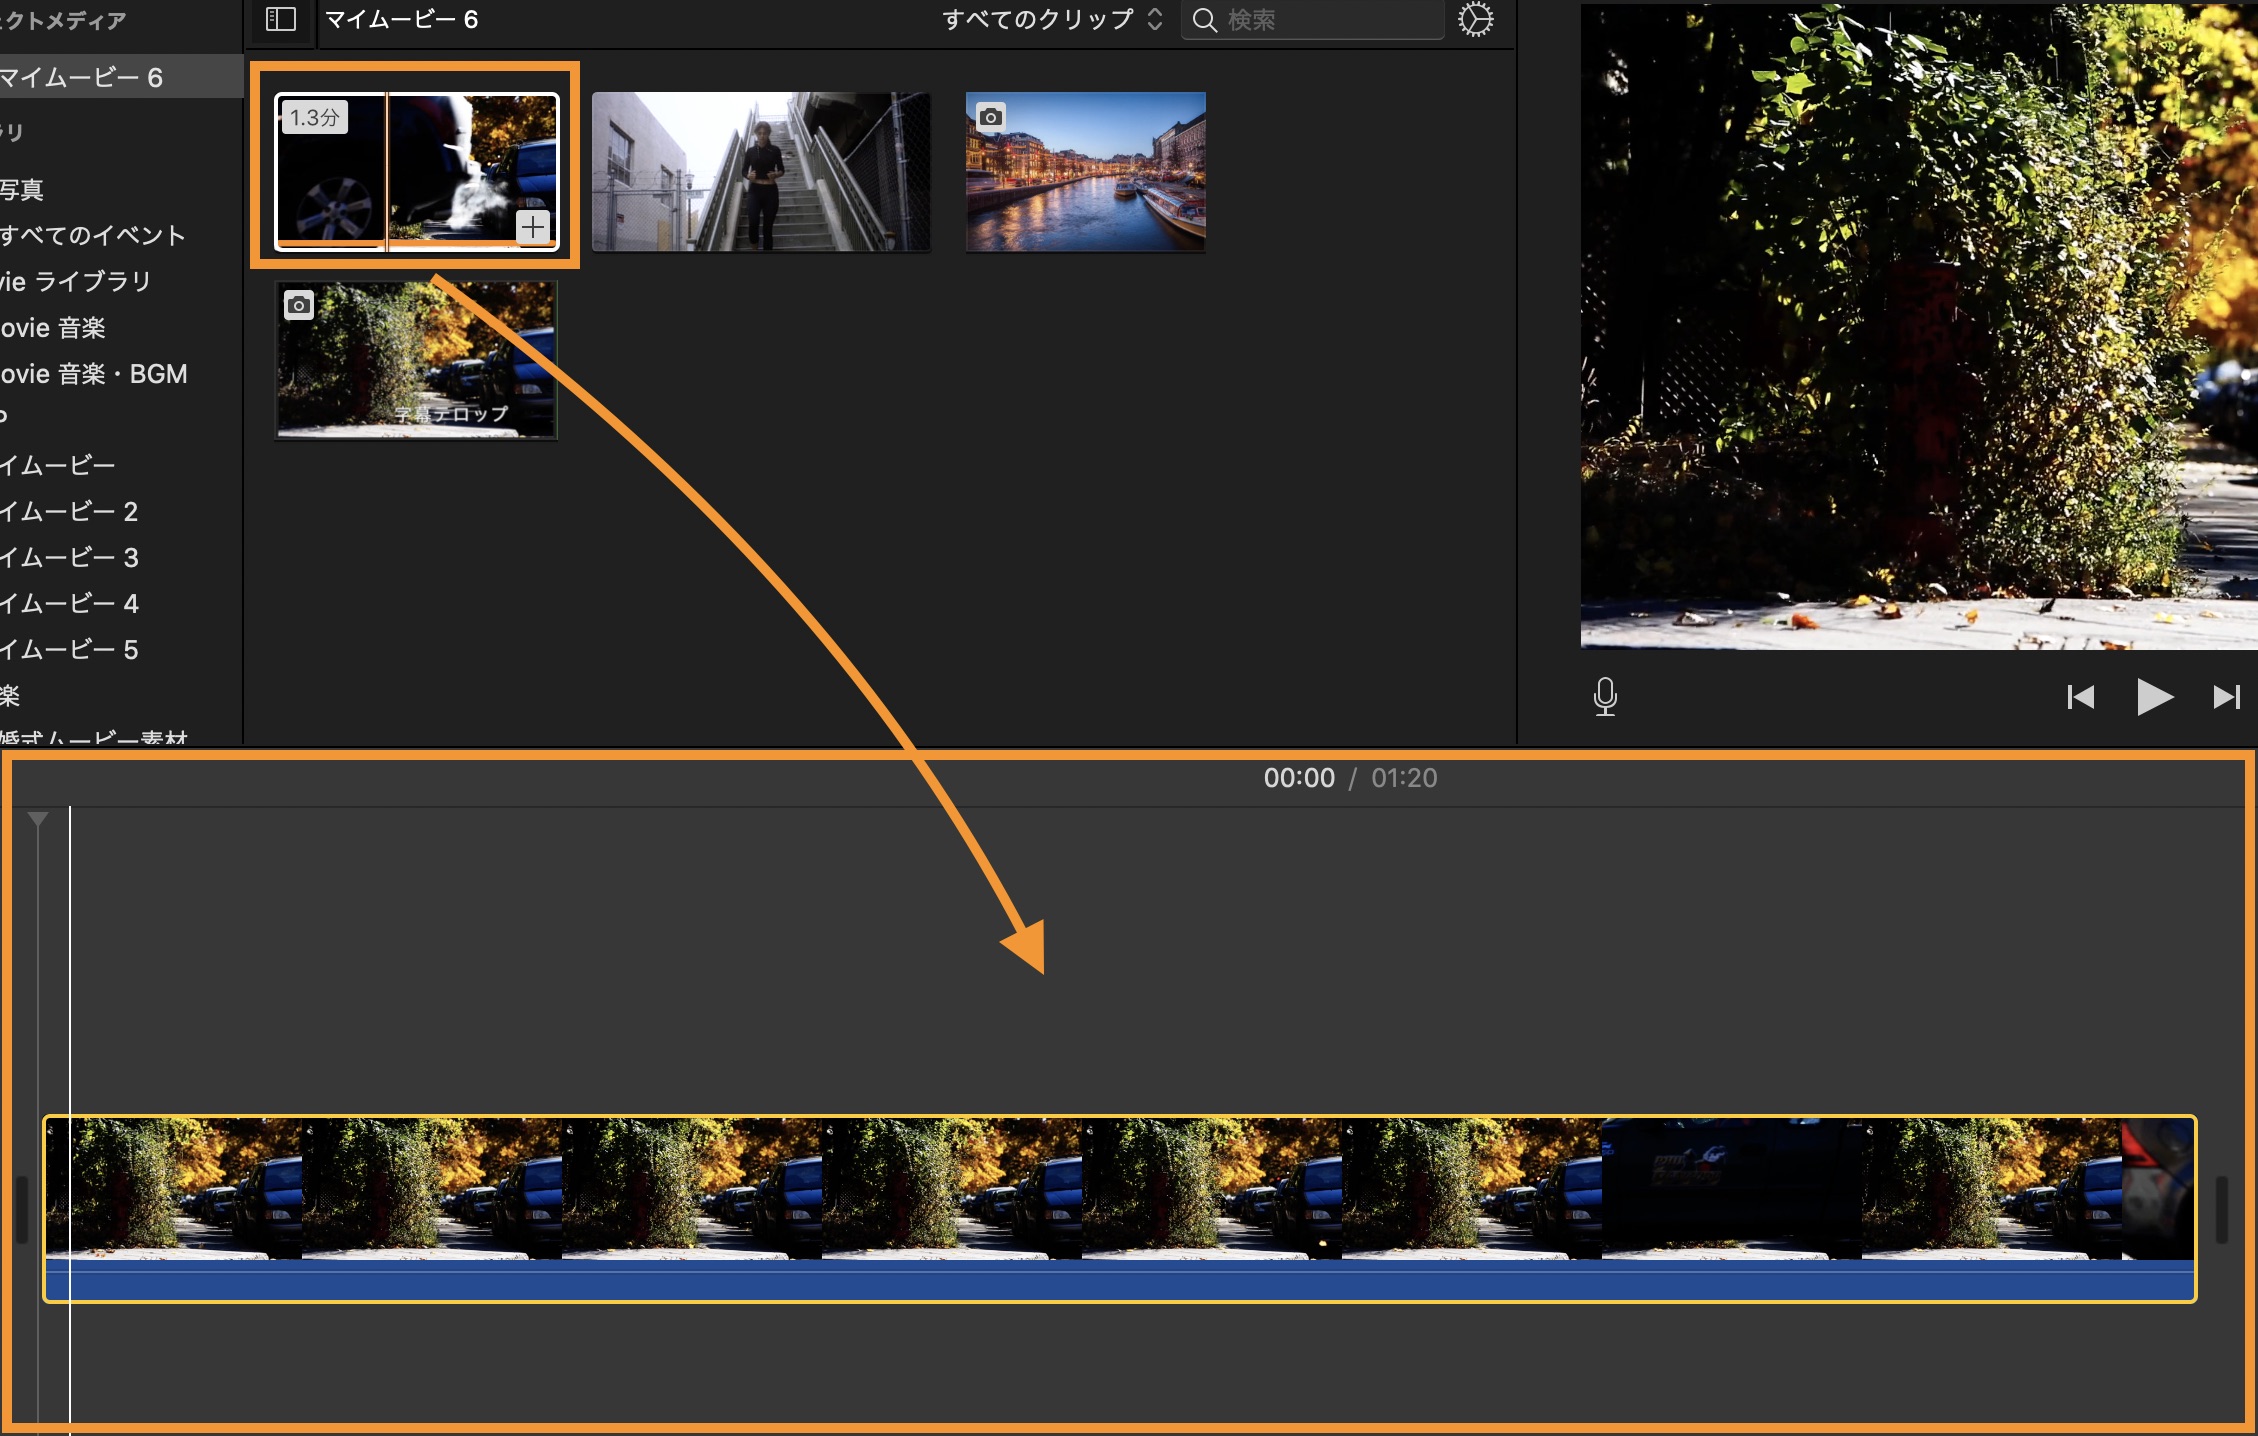Click the 01:20 total duration text

pyautogui.click(x=1404, y=778)
